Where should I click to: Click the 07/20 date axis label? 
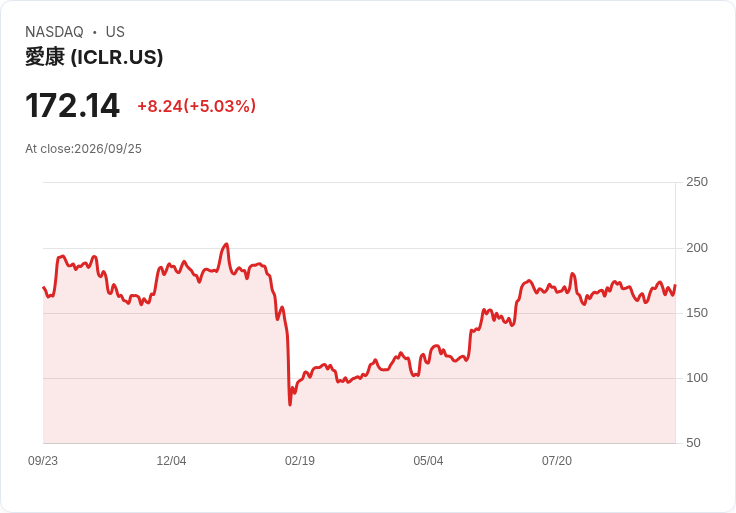click(x=557, y=461)
